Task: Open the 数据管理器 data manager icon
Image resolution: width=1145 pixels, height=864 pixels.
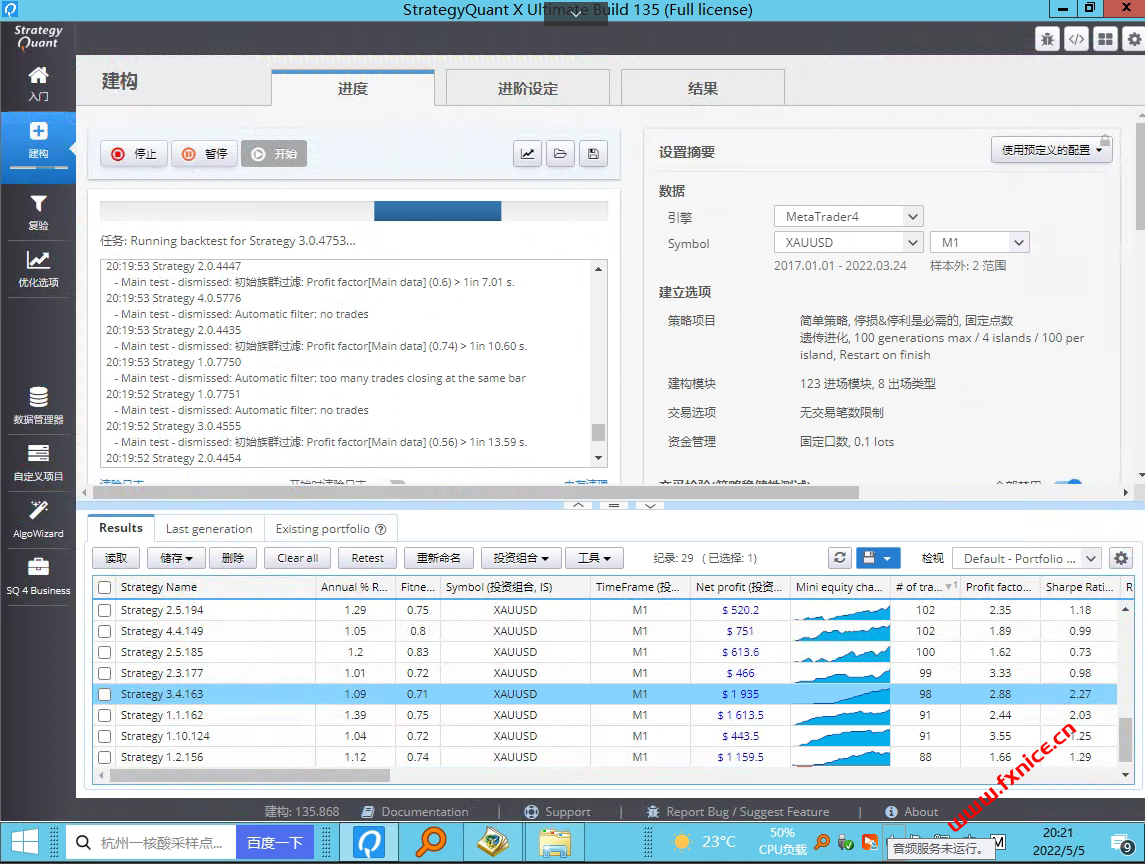Action: pos(38,406)
